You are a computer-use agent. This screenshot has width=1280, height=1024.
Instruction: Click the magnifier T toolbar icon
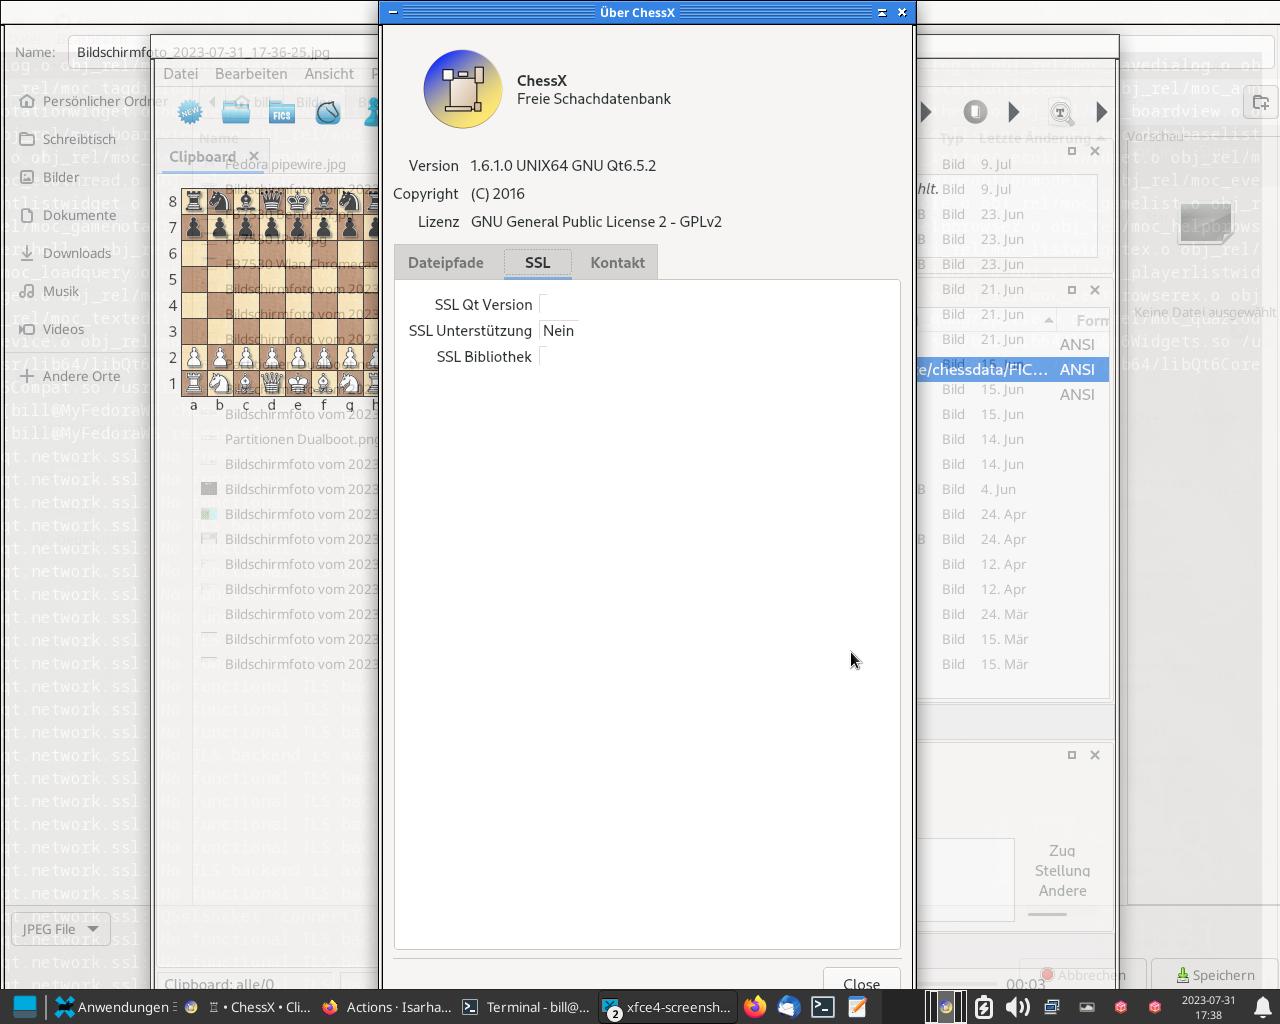point(1061,112)
